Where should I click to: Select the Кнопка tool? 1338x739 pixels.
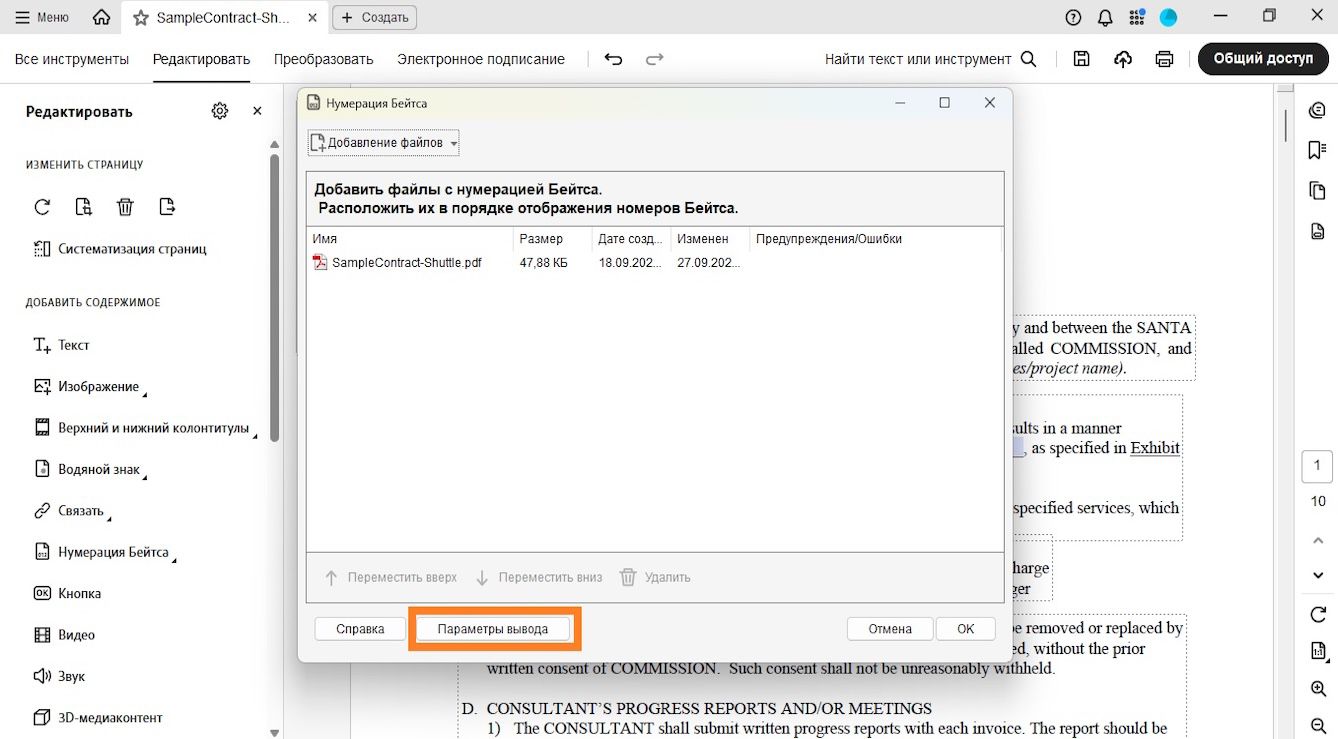click(67, 593)
